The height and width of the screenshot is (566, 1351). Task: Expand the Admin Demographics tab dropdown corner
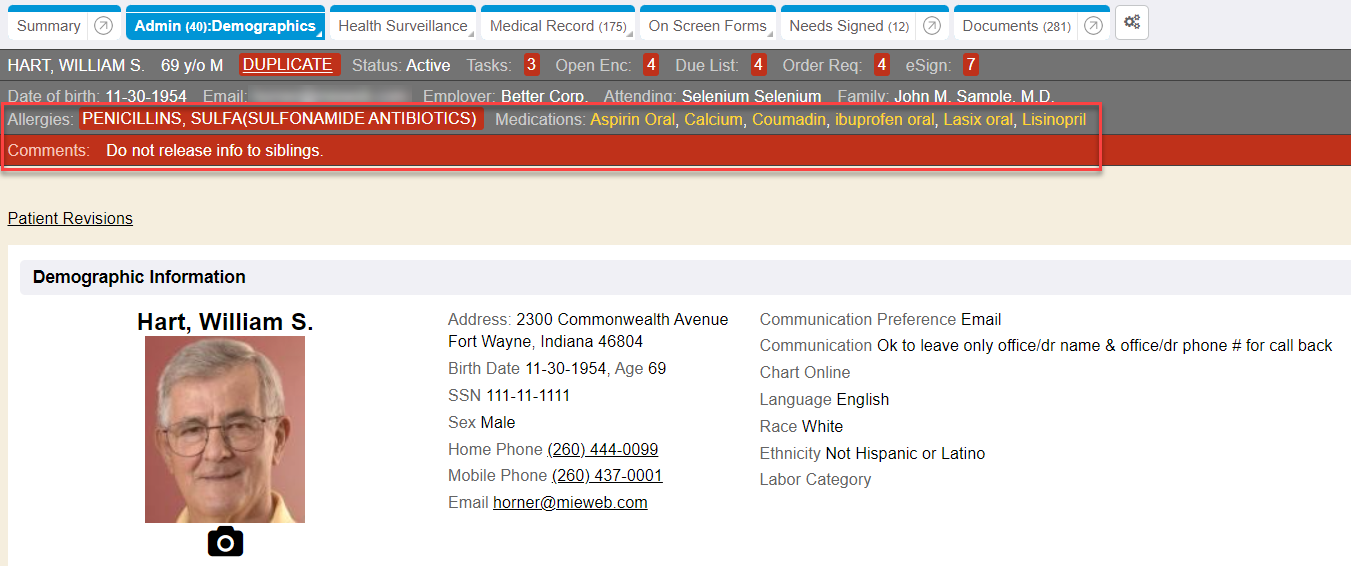(x=320, y=35)
